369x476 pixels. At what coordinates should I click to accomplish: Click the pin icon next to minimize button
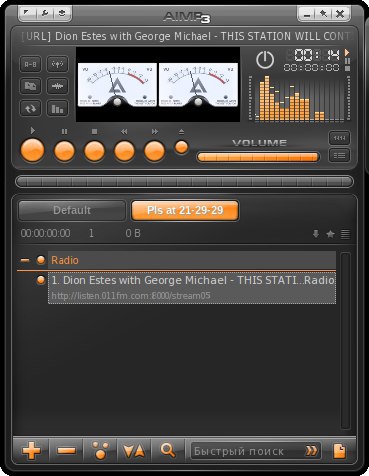click(x=323, y=14)
